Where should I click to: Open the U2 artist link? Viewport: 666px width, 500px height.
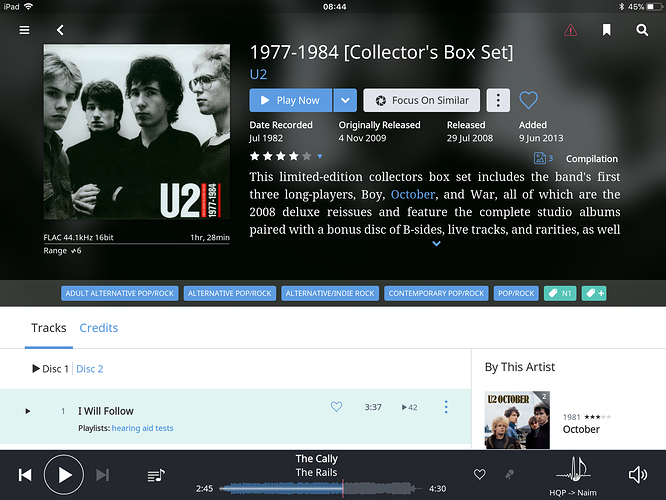point(258,74)
